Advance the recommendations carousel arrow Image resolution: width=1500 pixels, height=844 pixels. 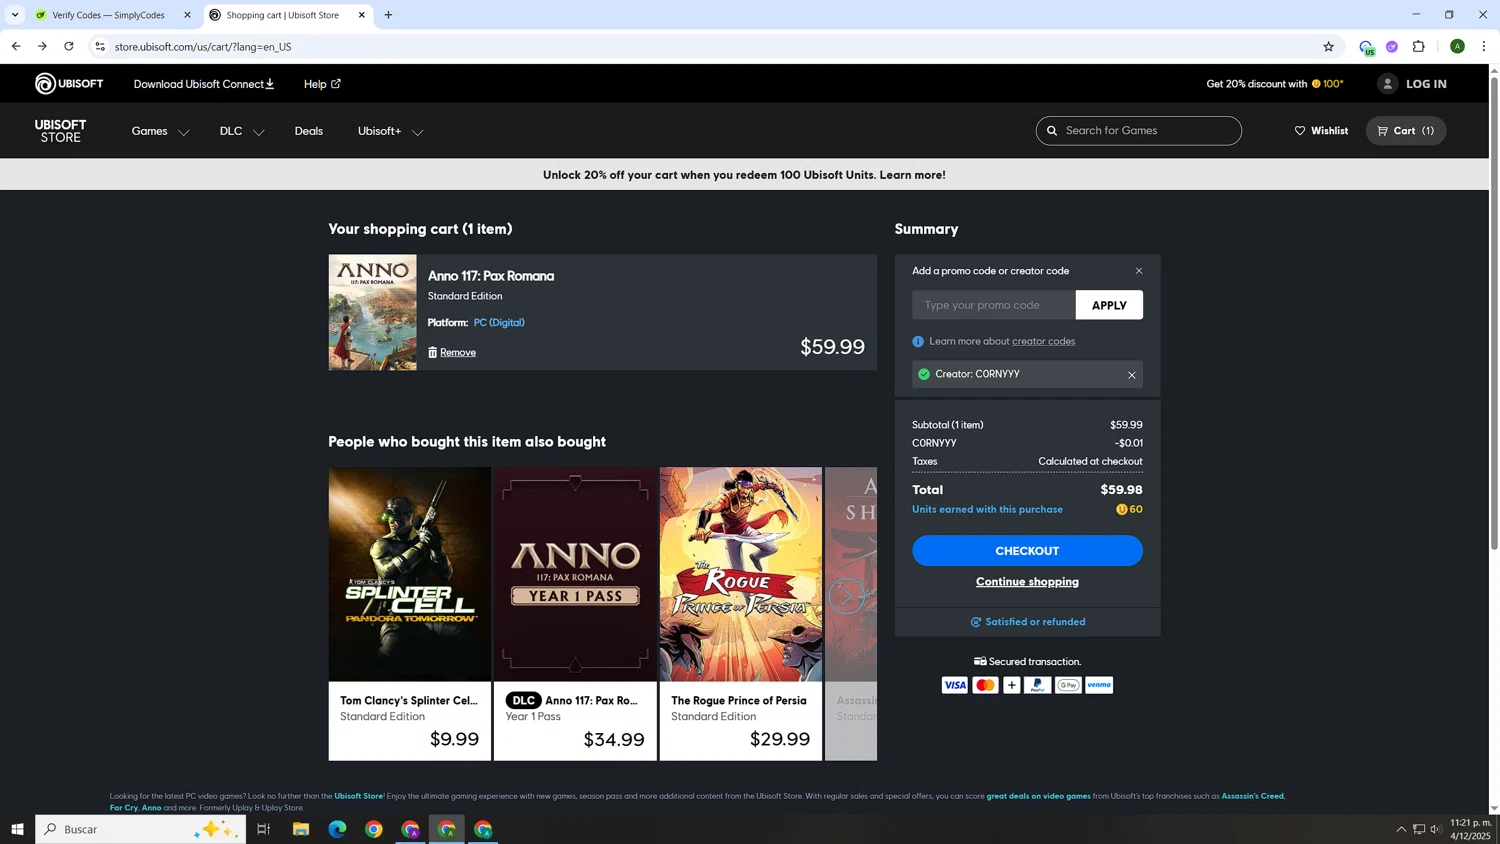point(846,597)
